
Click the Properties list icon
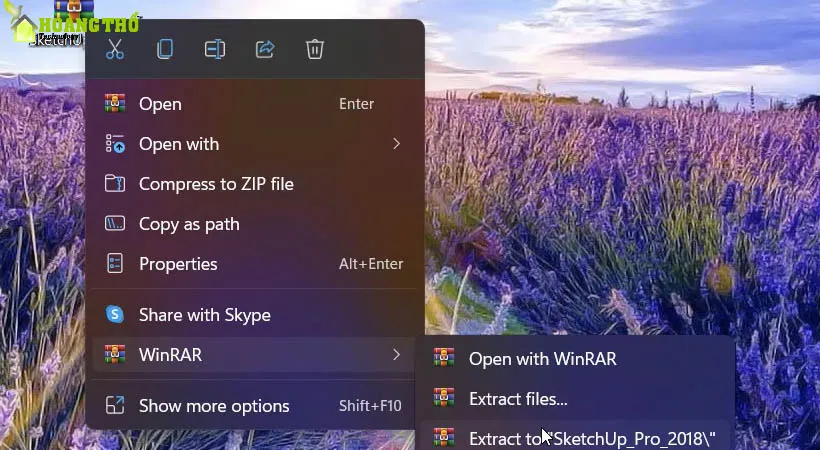(x=115, y=264)
